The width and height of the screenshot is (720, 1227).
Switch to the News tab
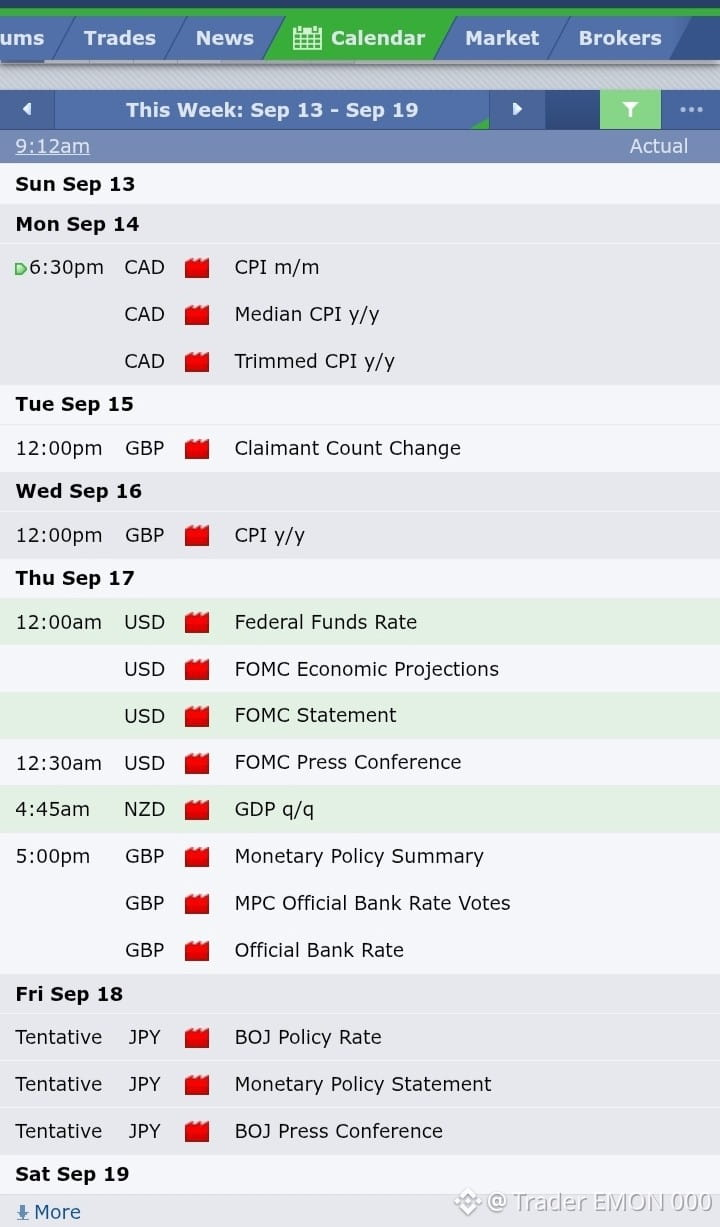click(224, 38)
